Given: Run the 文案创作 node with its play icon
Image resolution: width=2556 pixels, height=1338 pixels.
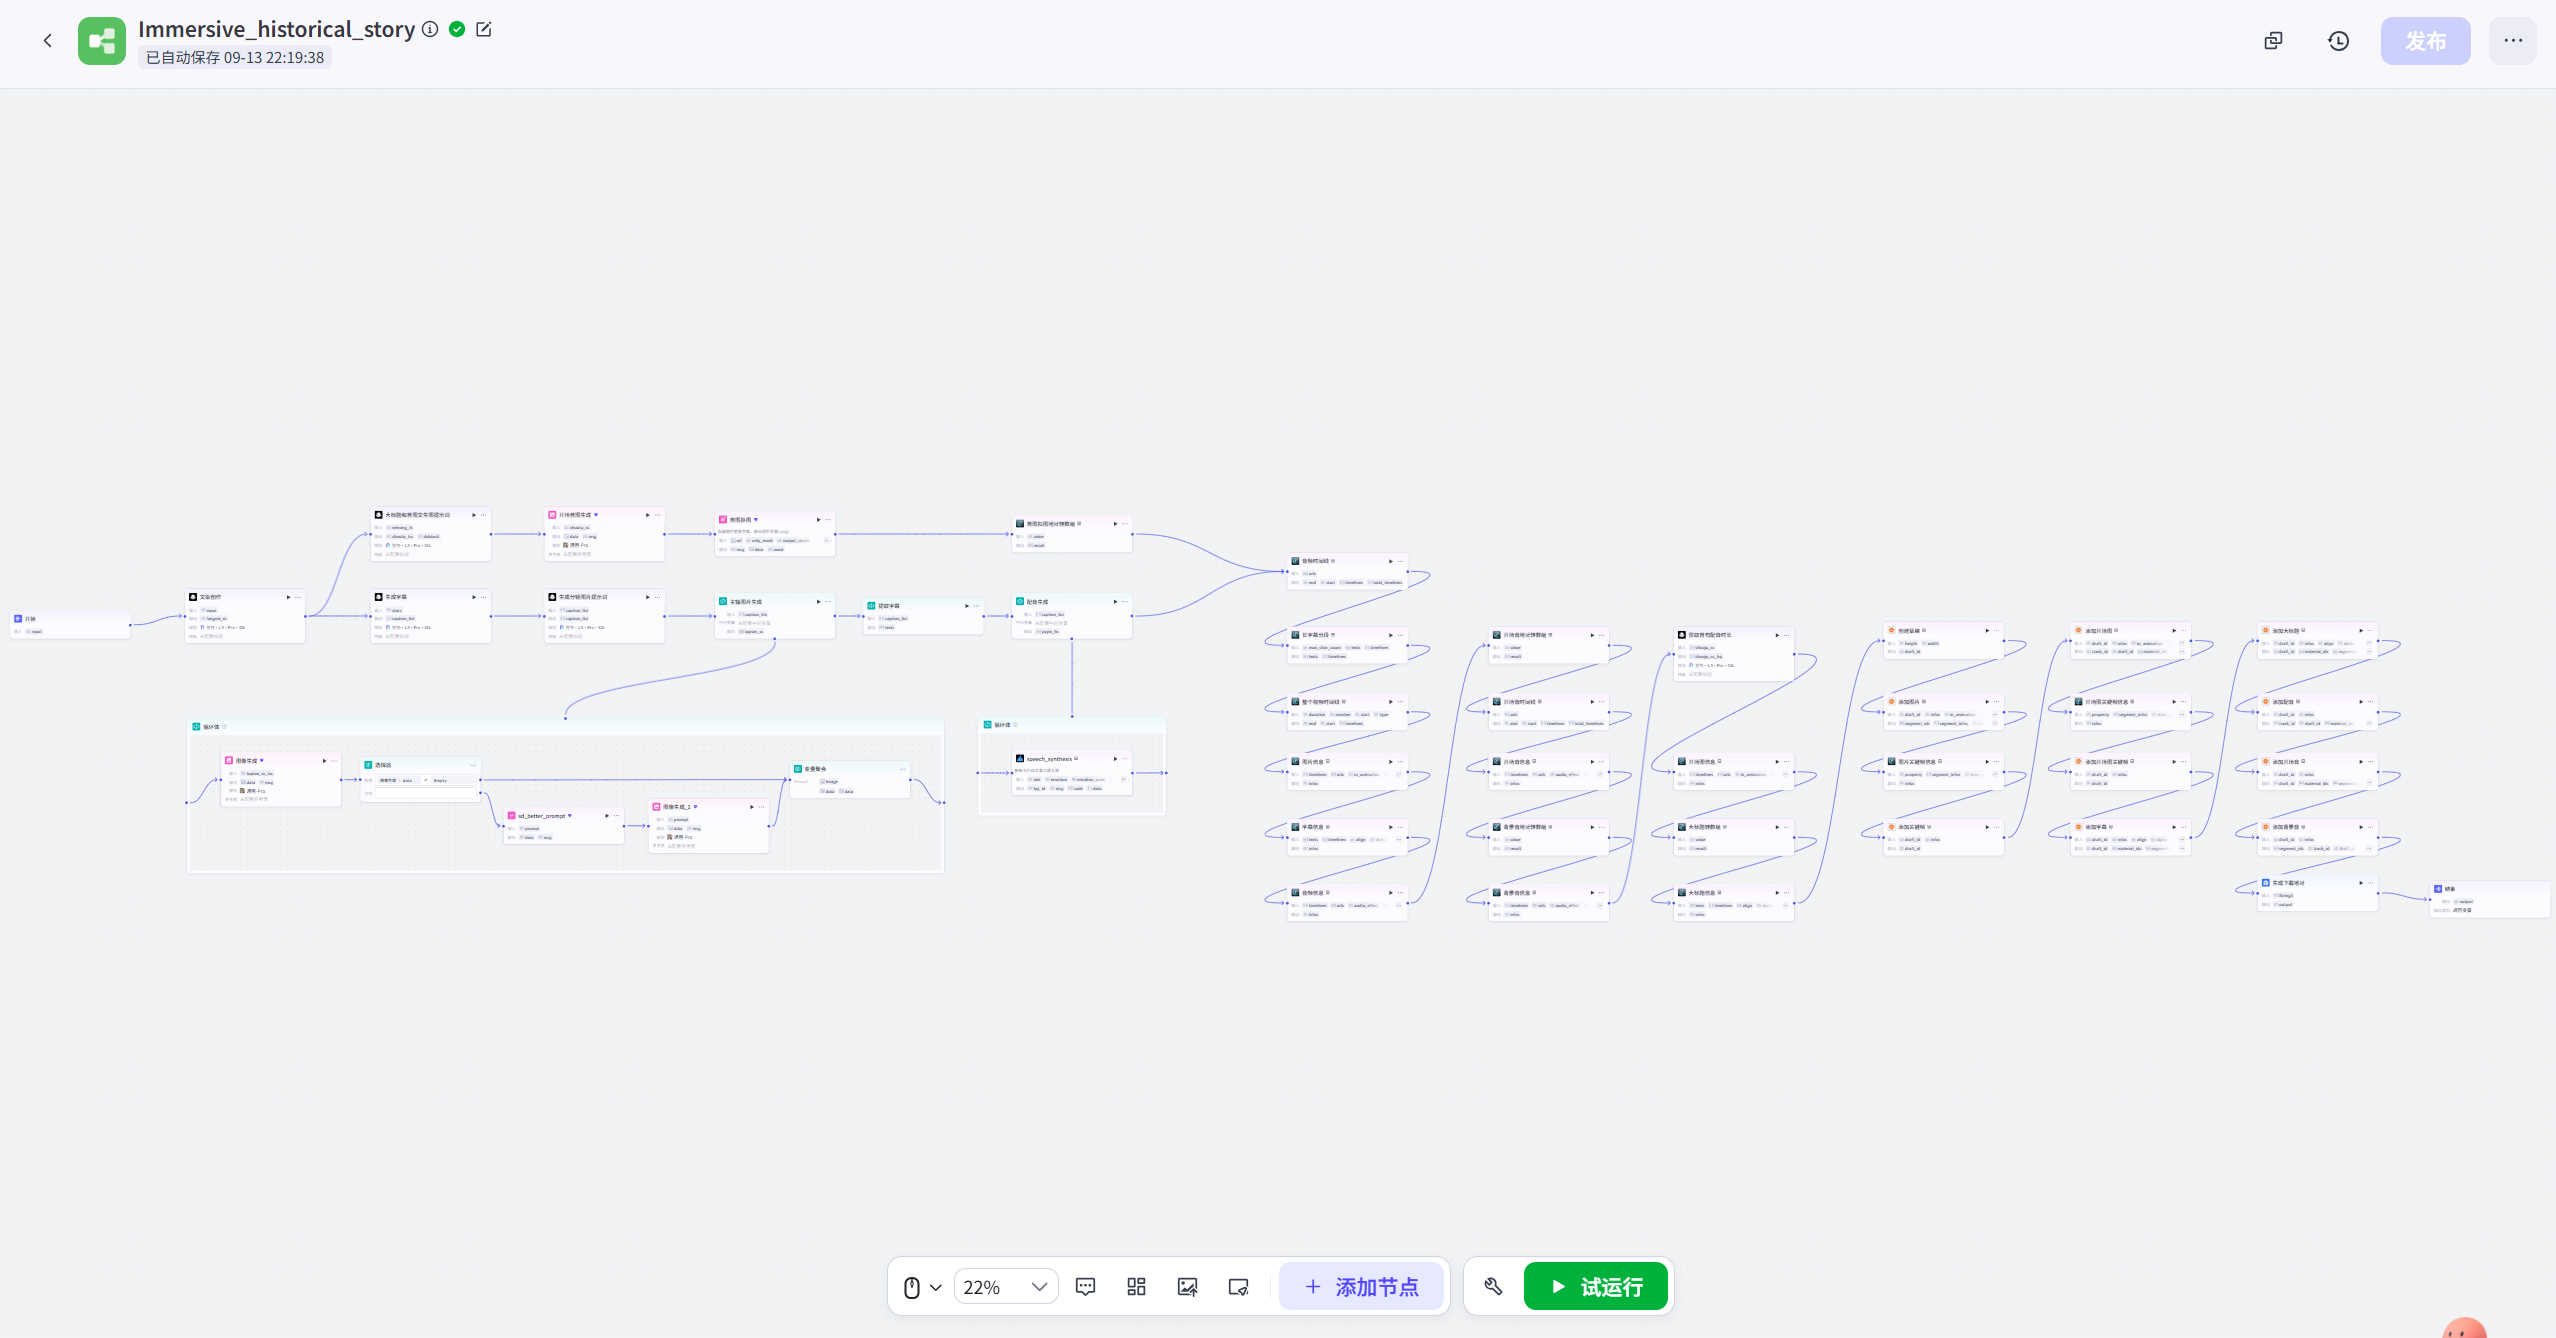Looking at the screenshot, I should tap(288, 597).
